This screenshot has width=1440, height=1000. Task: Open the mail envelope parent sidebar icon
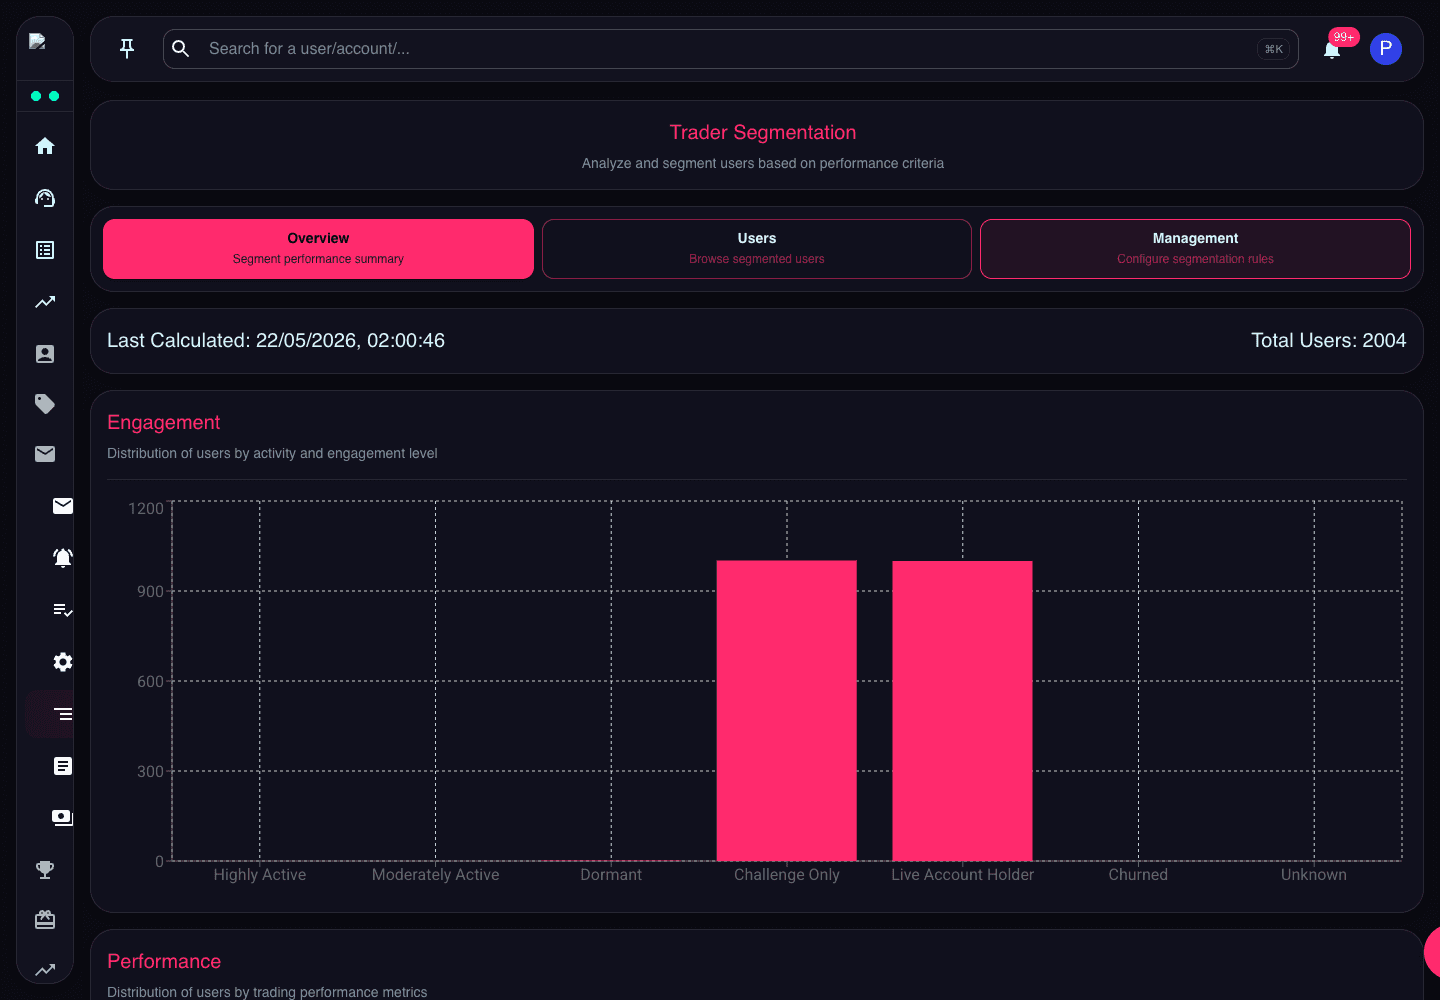point(45,454)
